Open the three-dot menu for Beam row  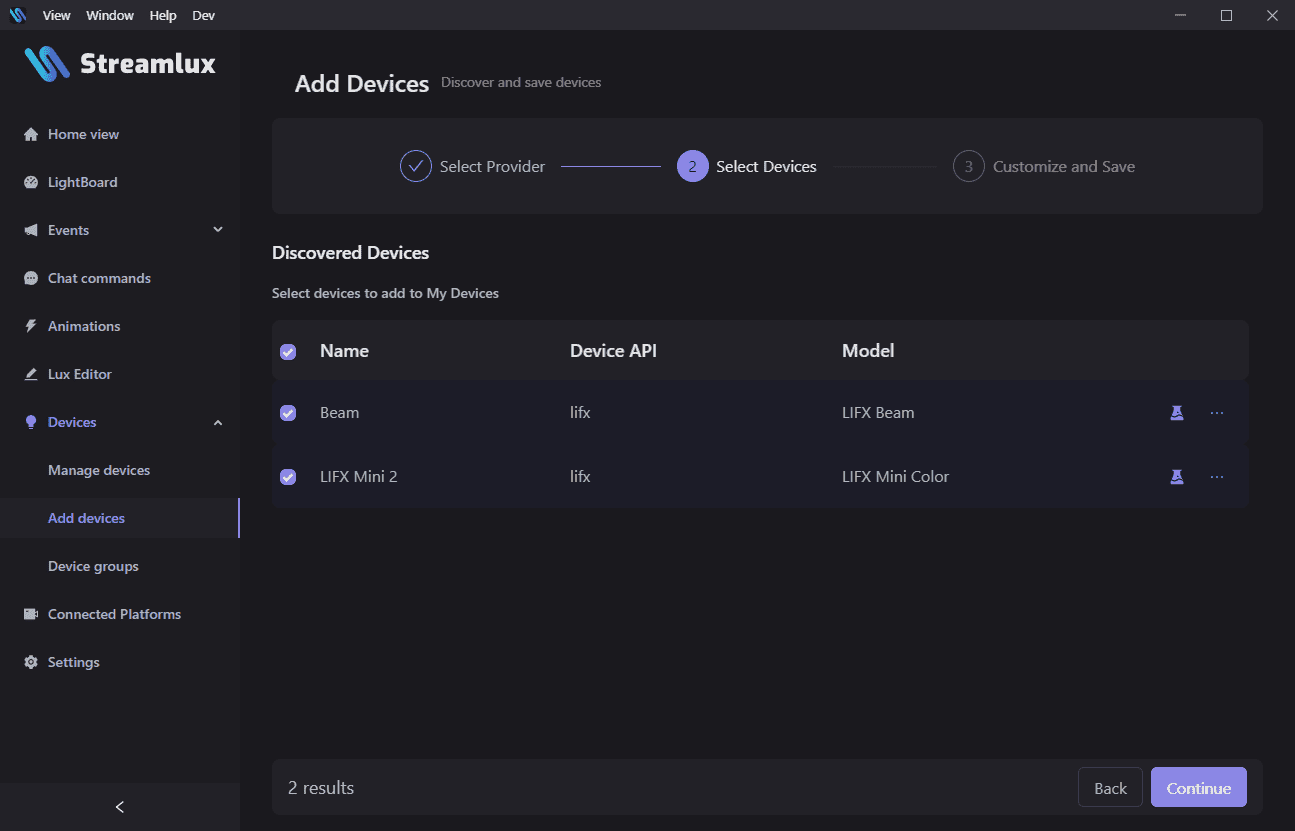coord(1217,413)
